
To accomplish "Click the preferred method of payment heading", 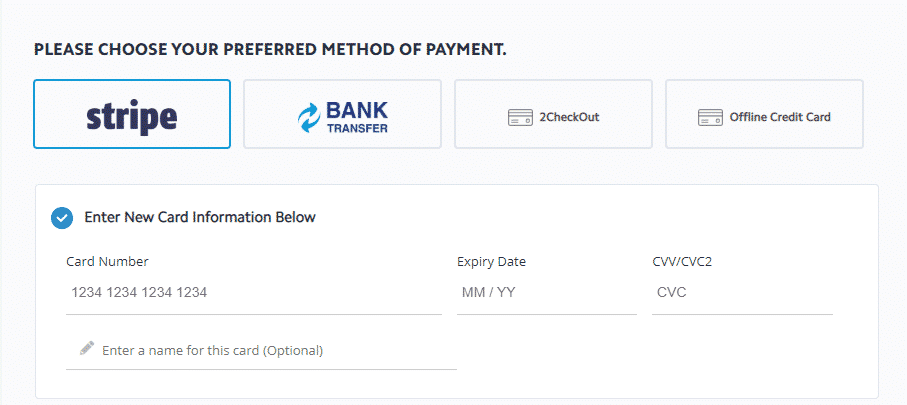I will point(270,49).
